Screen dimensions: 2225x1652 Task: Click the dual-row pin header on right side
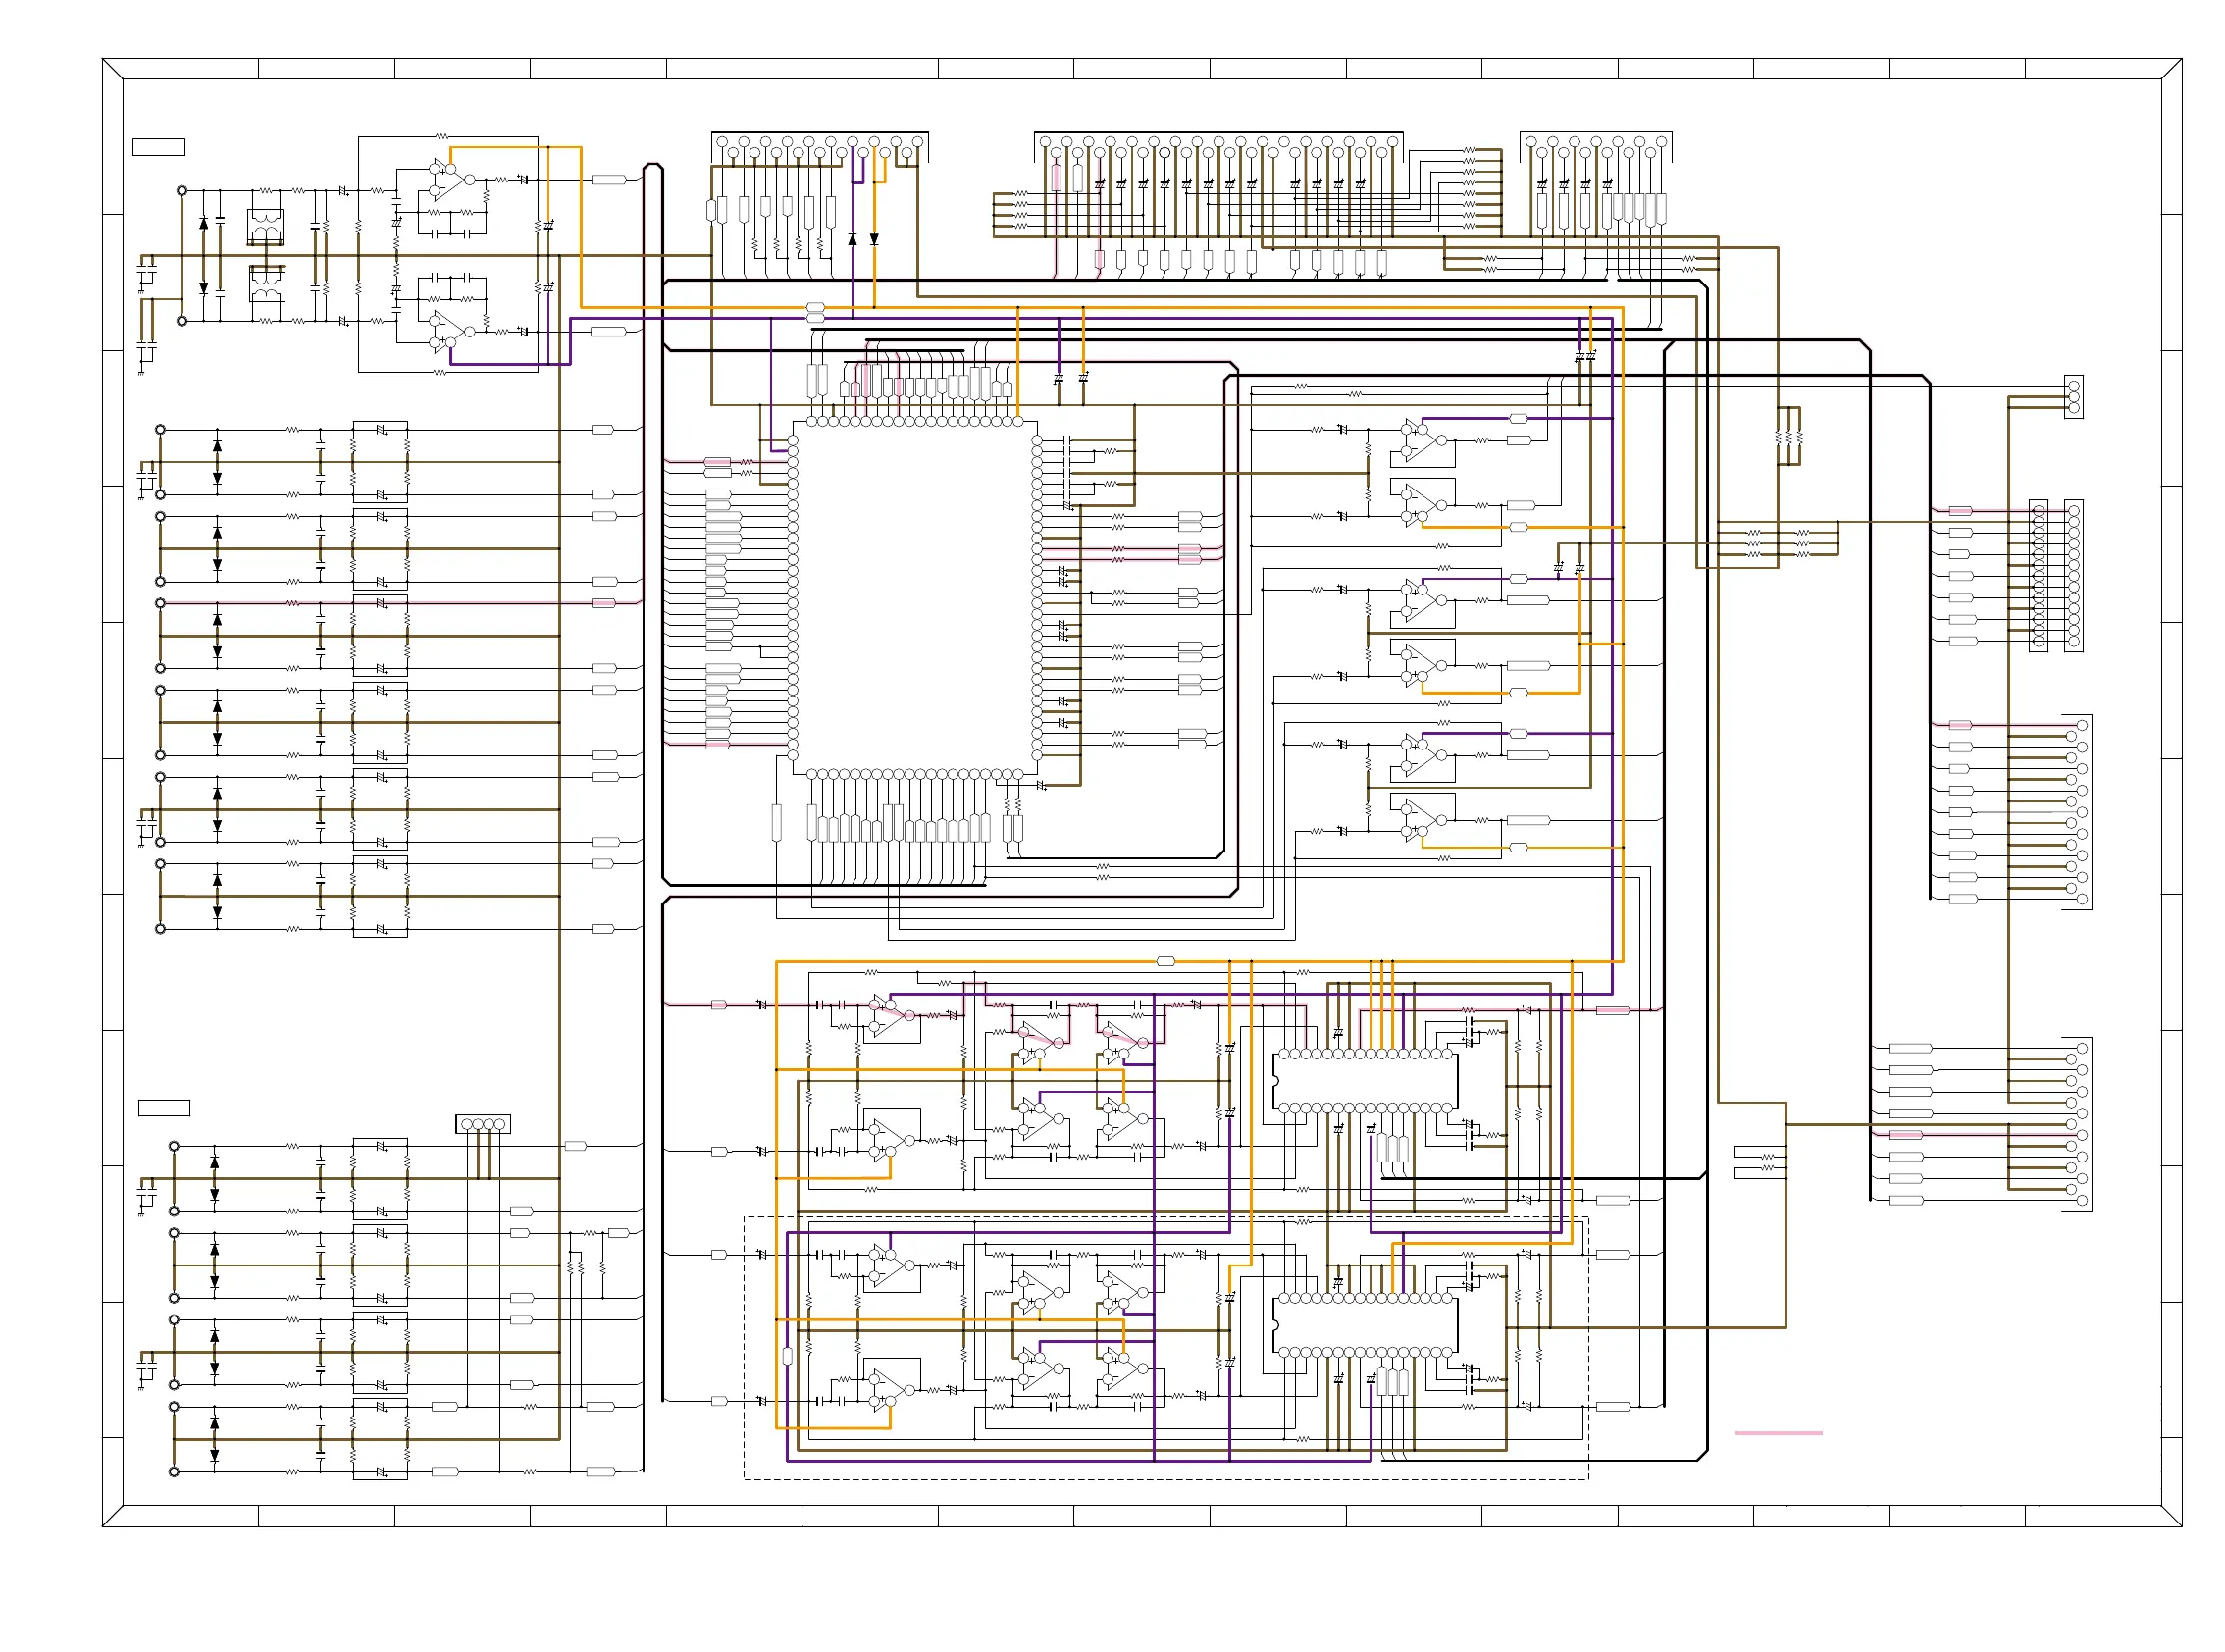[2056, 575]
